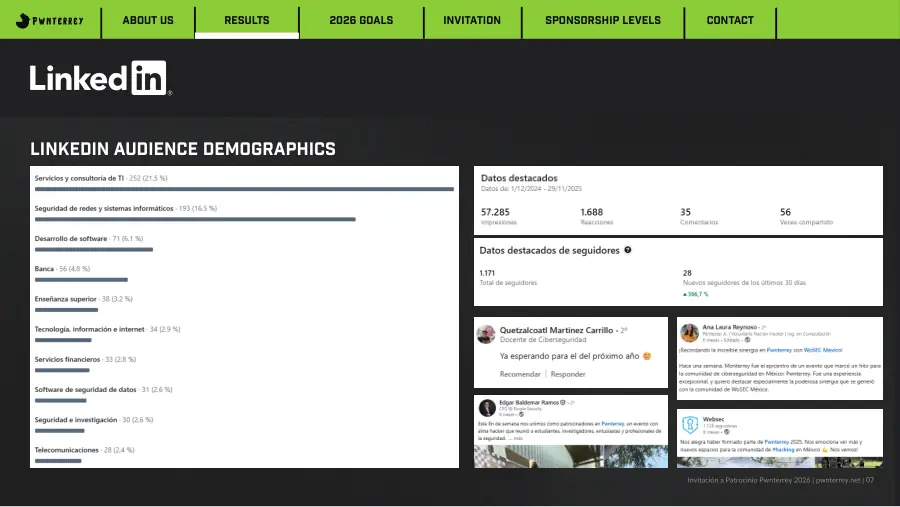Click the Websec company name
The width and height of the screenshot is (900, 507).
tap(713, 419)
